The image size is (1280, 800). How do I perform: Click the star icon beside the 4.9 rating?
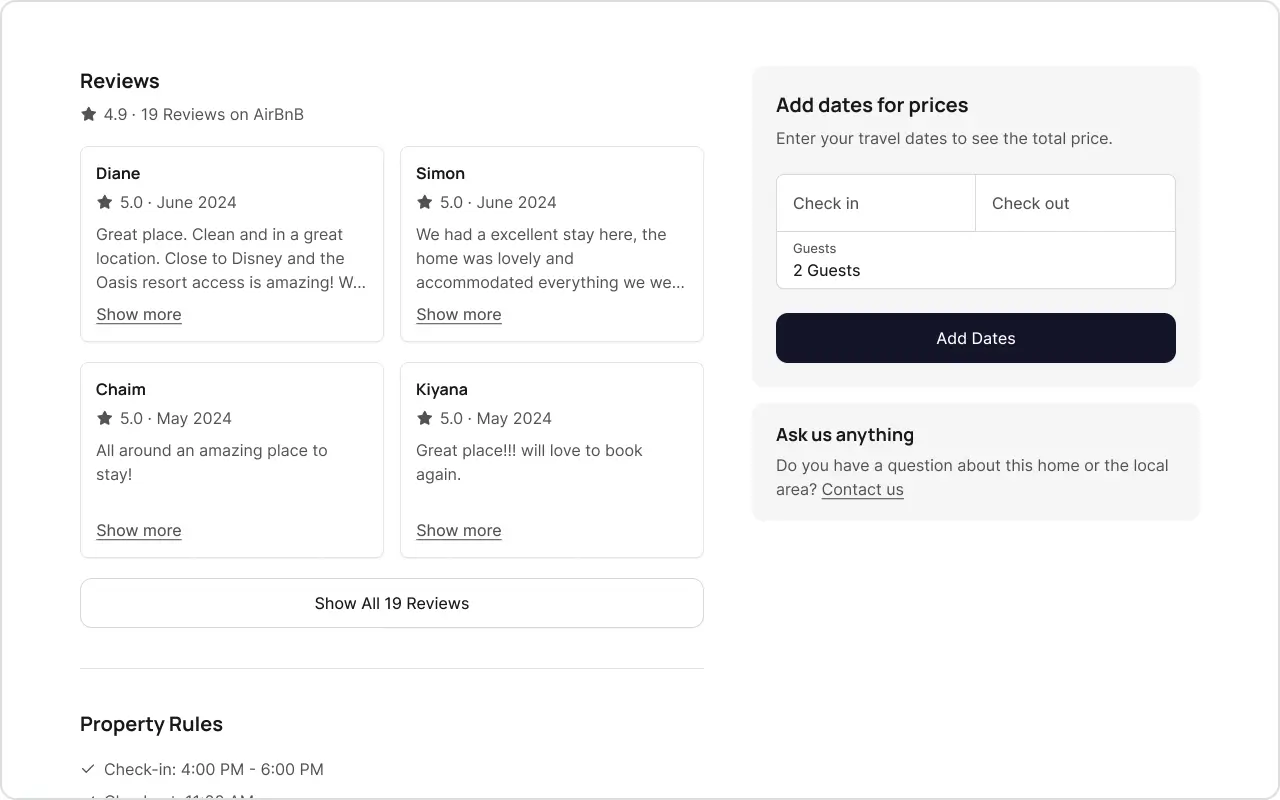pos(89,114)
